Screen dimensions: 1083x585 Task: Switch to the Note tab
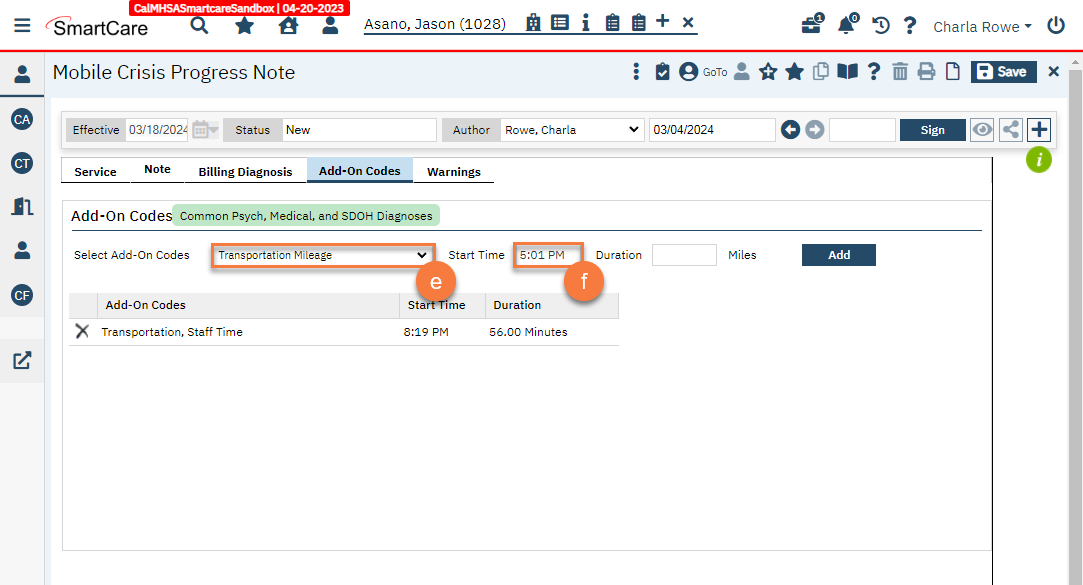pos(157,170)
